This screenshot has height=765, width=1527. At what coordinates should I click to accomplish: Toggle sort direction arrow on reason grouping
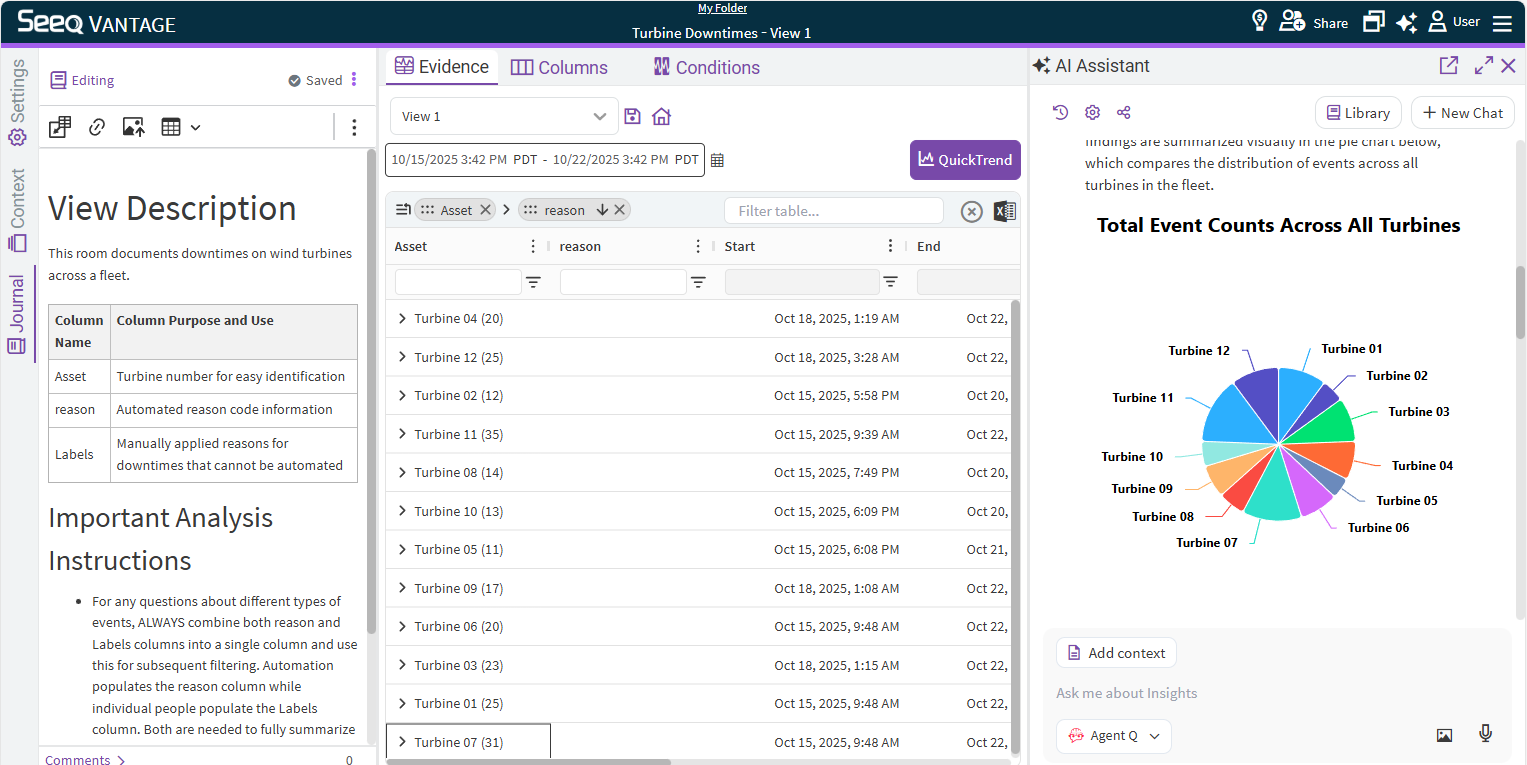(x=602, y=210)
